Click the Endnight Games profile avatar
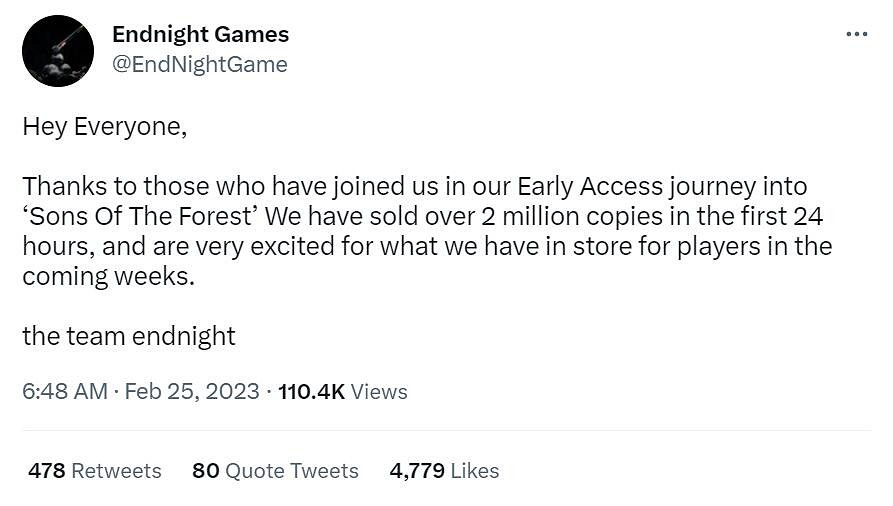 58,51
